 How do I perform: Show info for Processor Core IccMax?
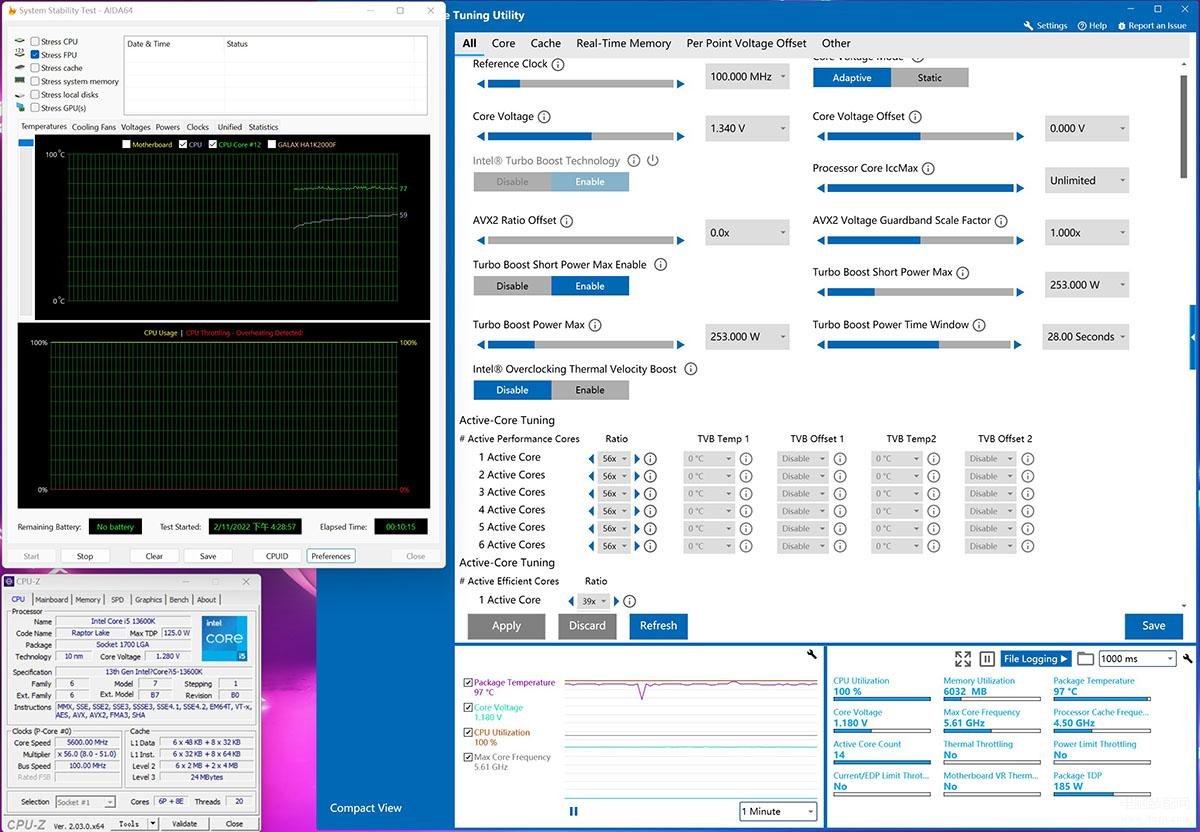click(x=928, y=169)
